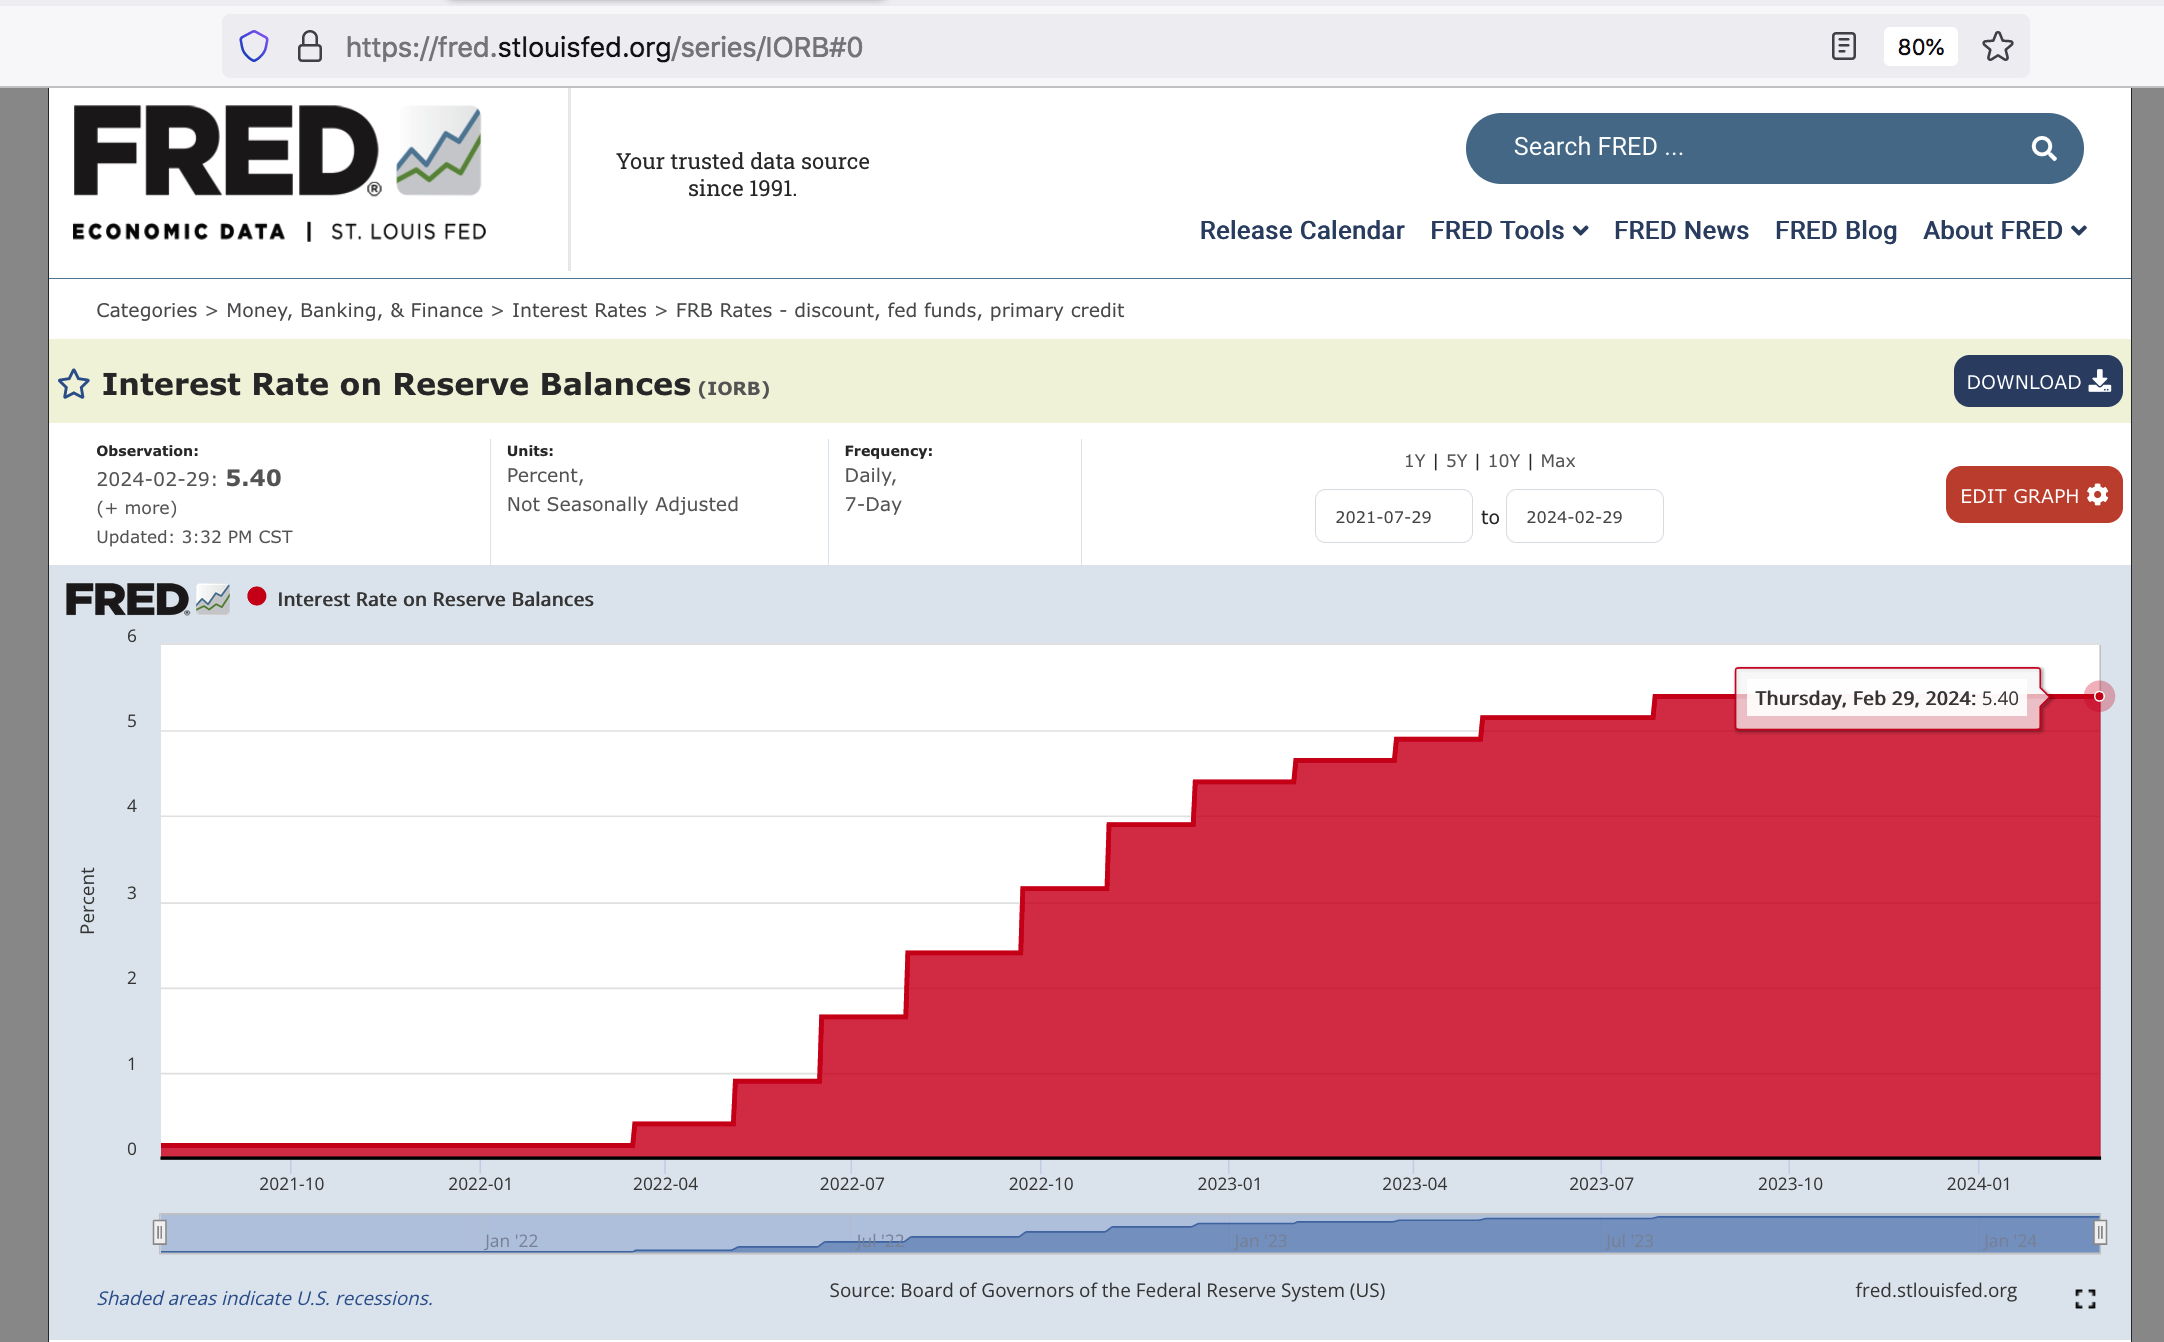2164x1342 pixels.
Task: Open Interest Rates breadcrumb link
Action: tap(579, 311)
